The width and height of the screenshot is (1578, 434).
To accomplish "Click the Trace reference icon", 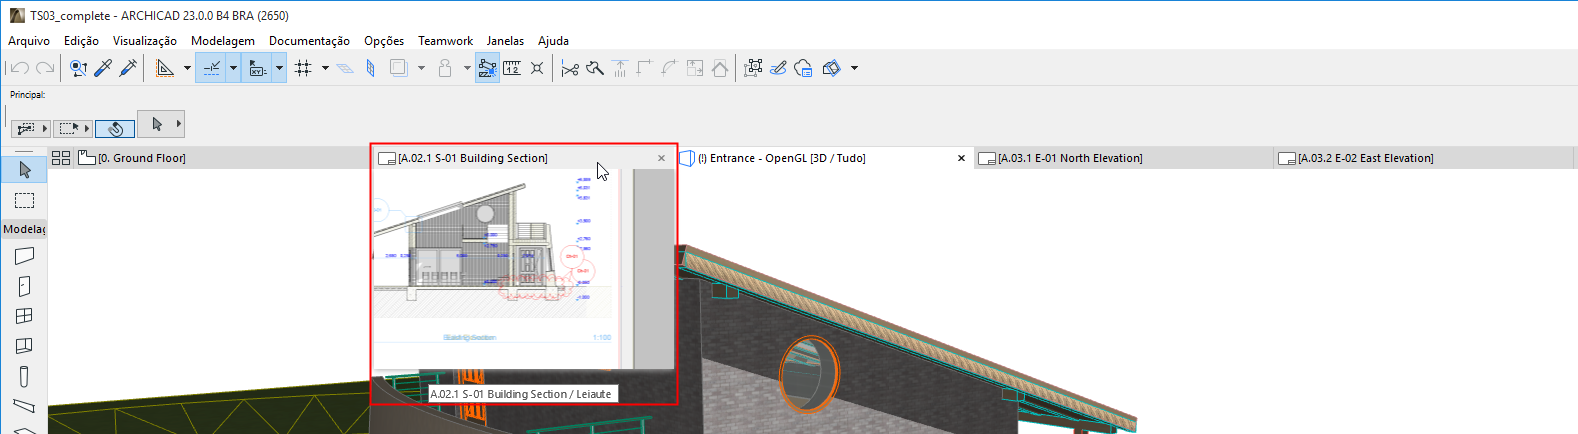I will [x=398, y=68].
